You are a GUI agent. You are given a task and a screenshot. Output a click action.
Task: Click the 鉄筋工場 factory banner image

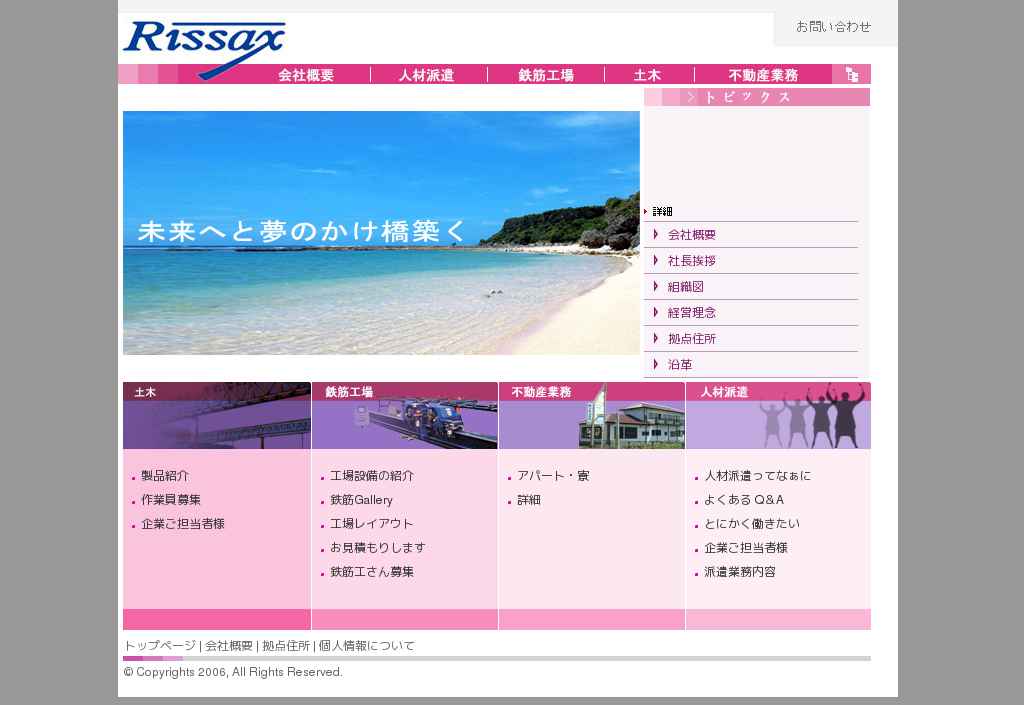coord(405,416)
